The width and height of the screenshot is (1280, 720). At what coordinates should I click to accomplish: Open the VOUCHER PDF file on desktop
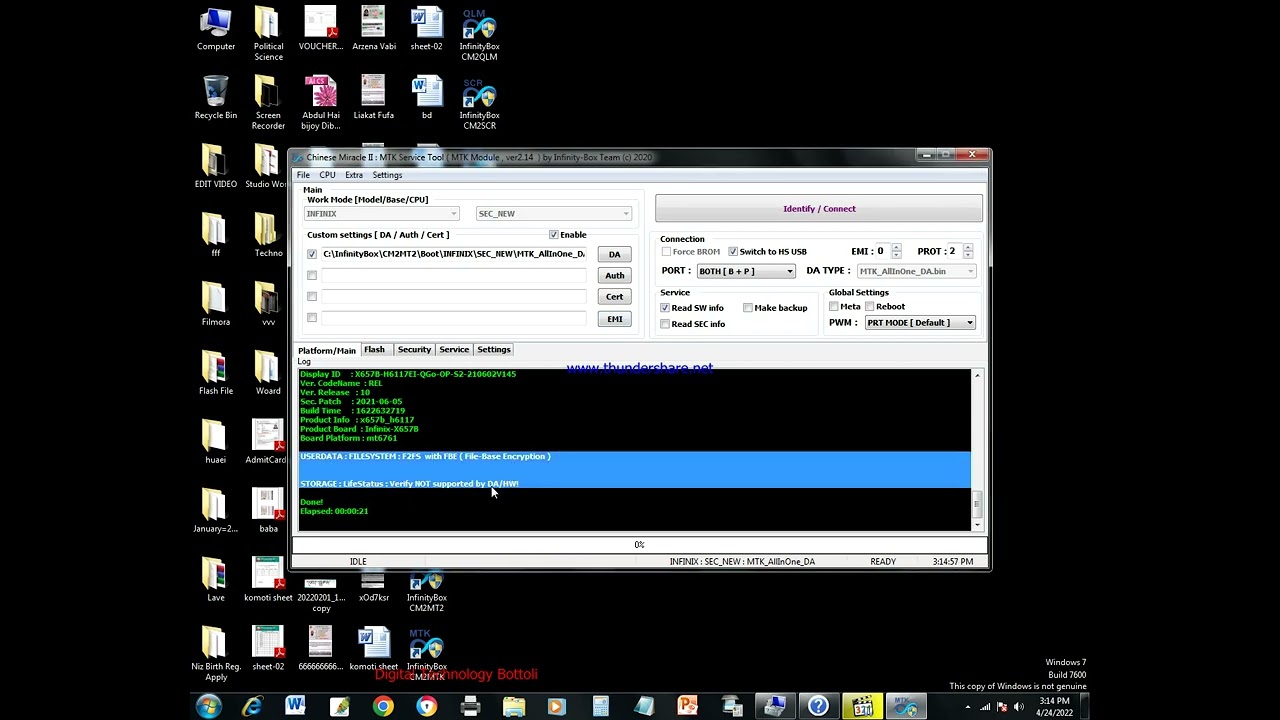coord(321,29)
